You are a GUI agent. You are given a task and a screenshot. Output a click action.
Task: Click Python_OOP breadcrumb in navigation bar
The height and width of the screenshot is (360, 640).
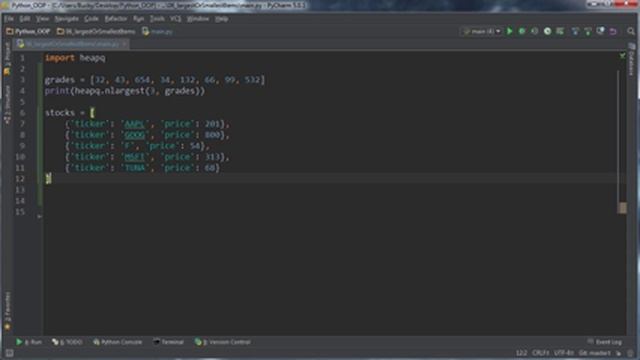[29, 31]
